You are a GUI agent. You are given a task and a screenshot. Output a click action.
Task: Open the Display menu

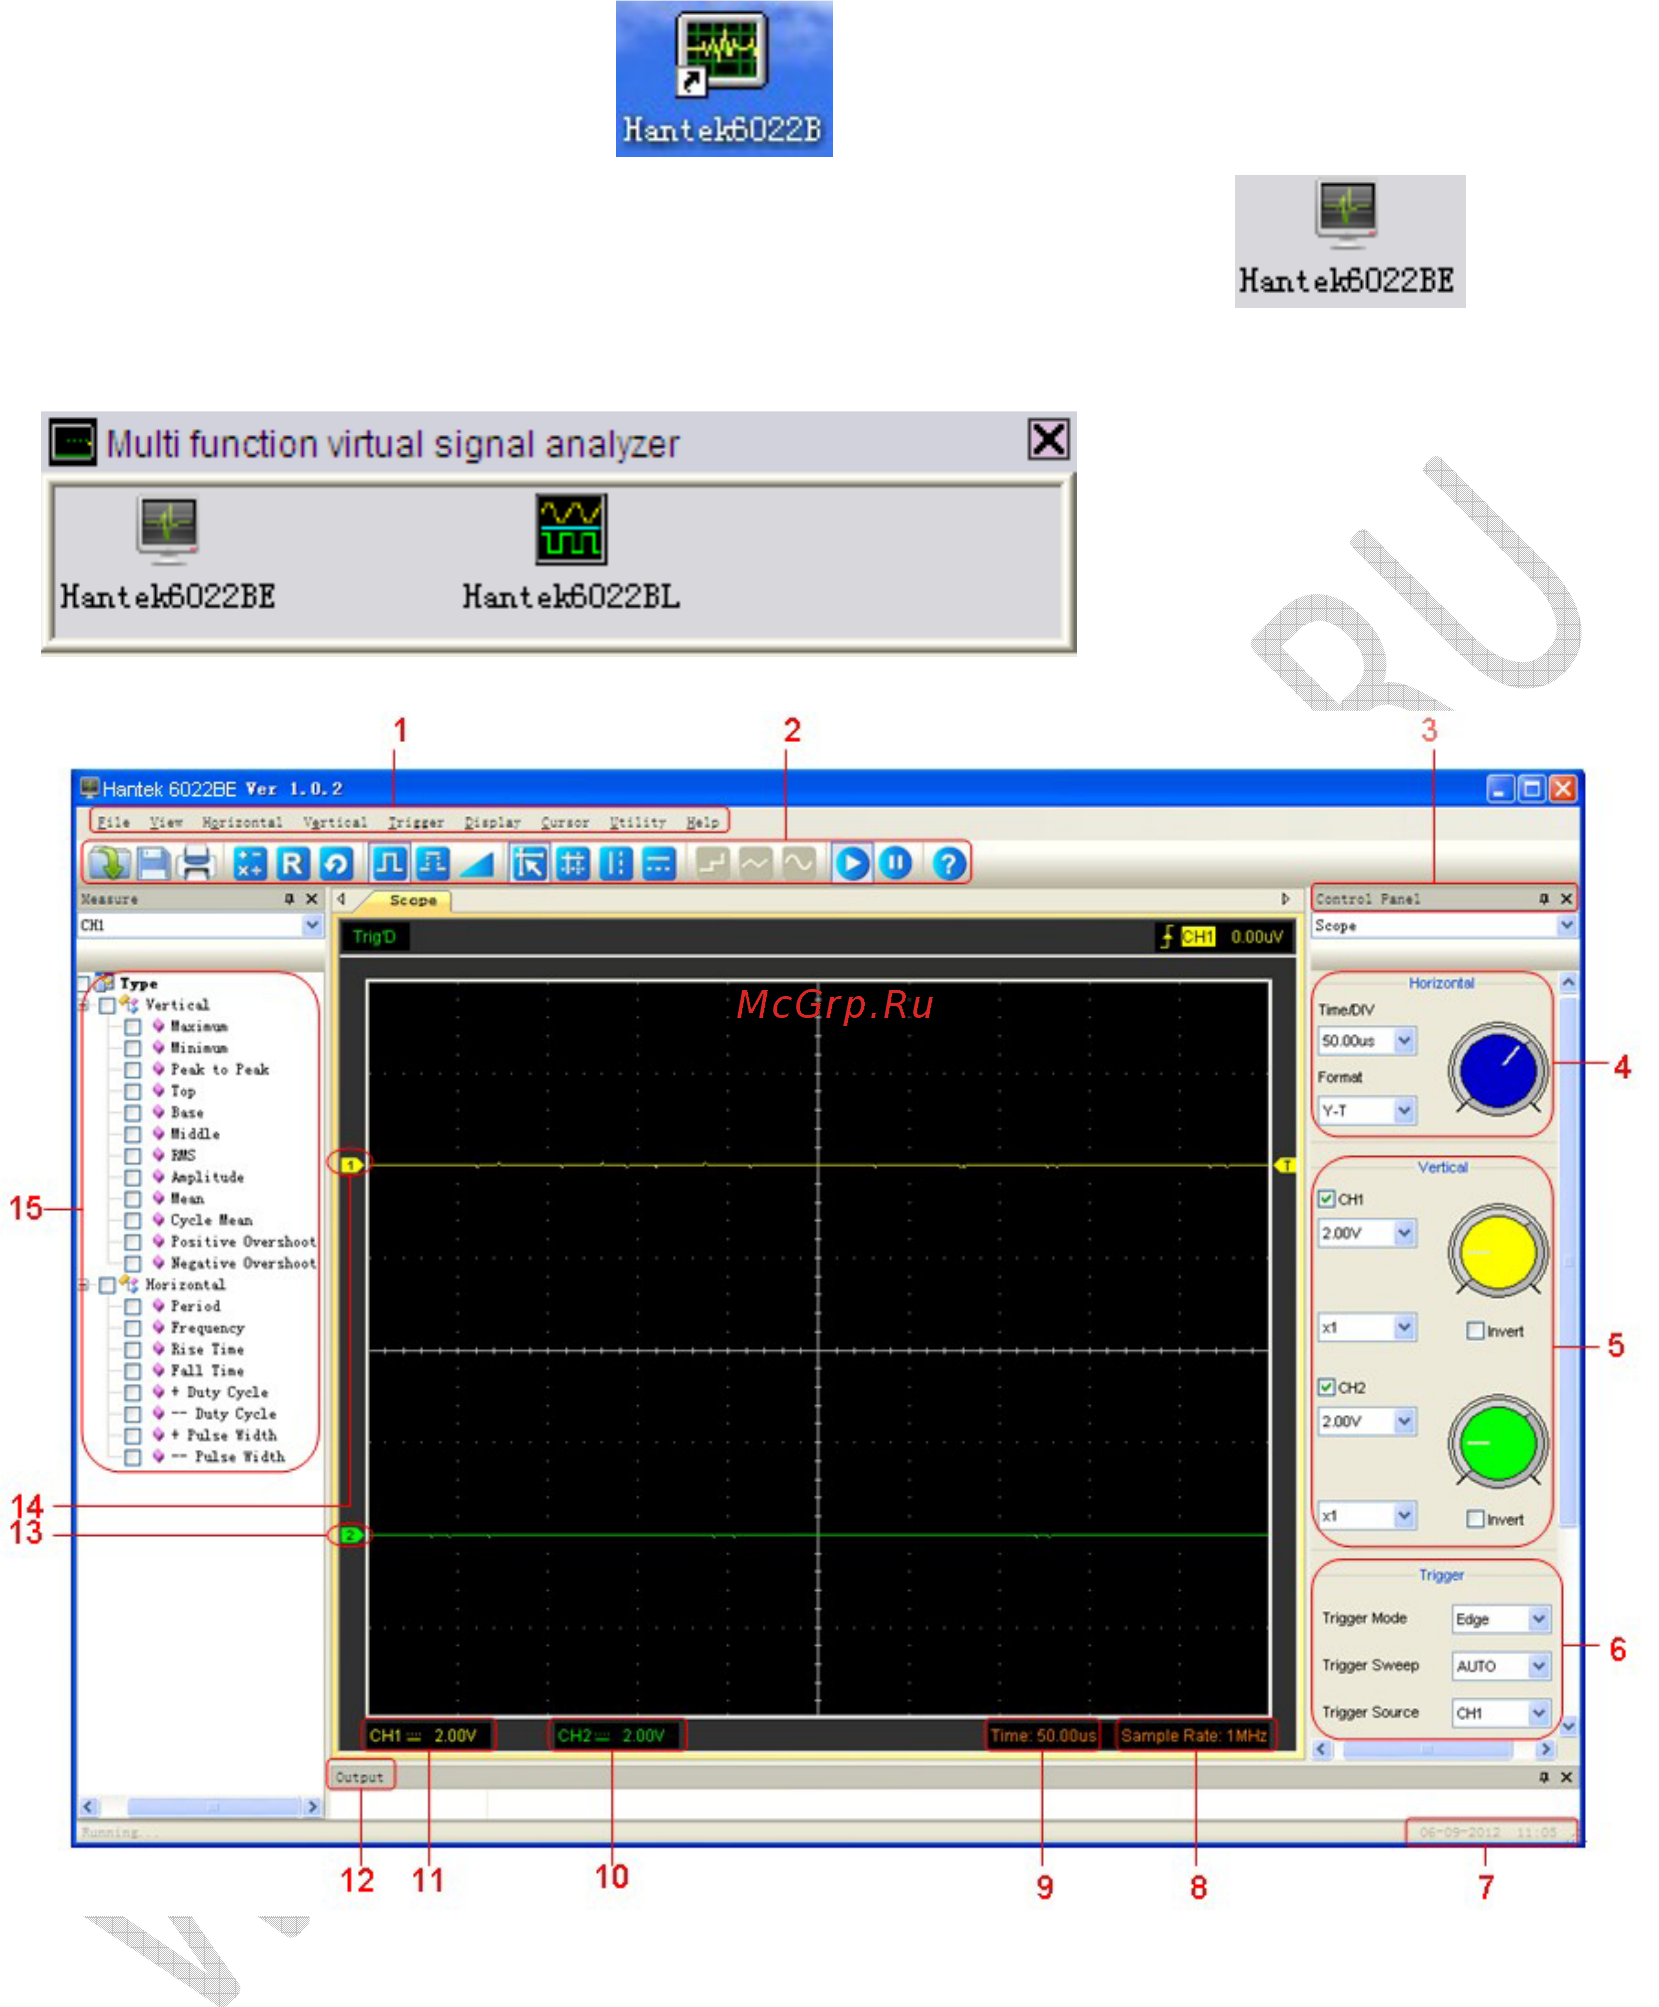click(492, 822)
